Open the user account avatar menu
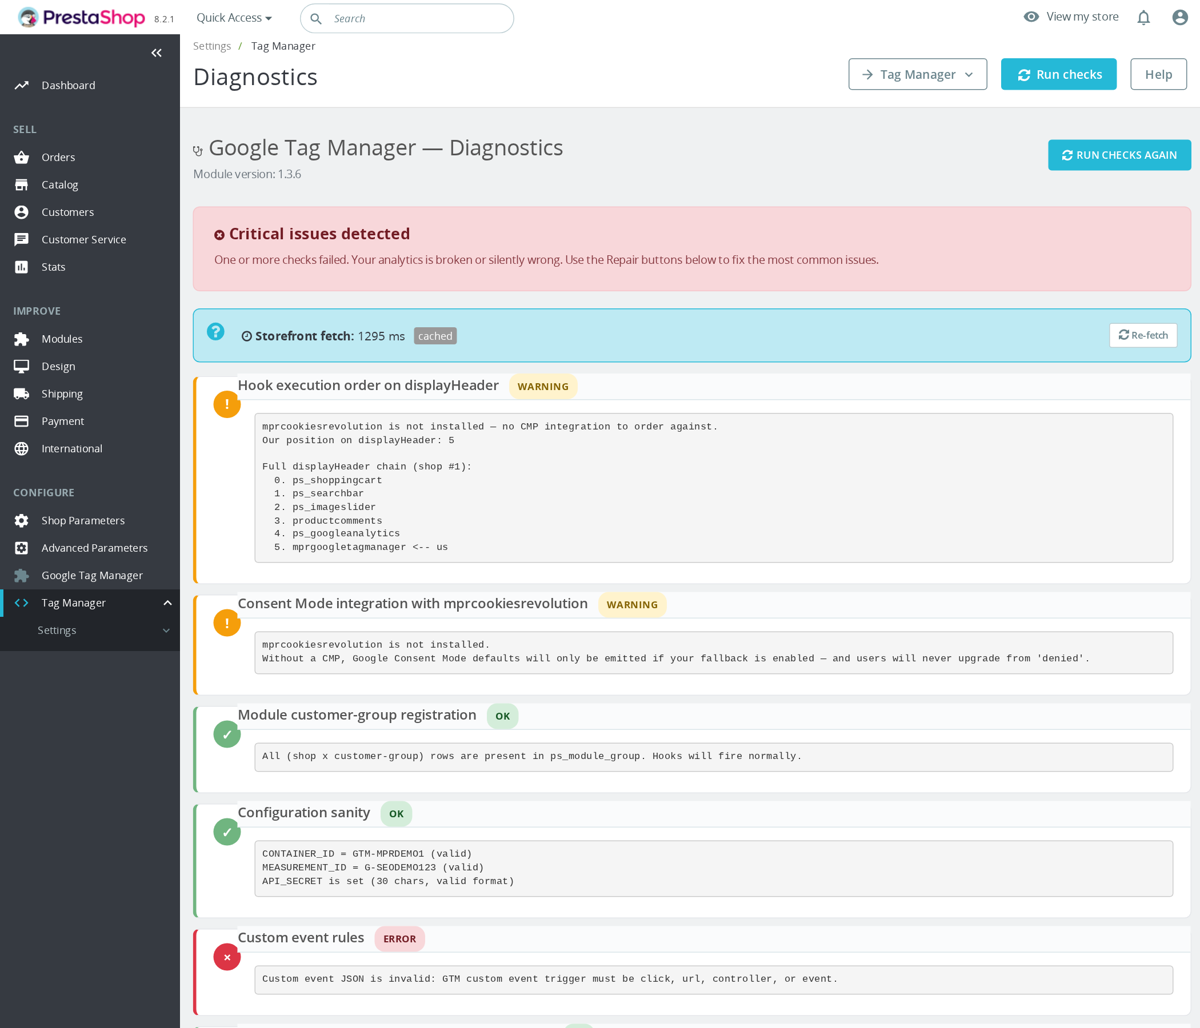Screen dimensions: 1200x1028 (1180, 17)
